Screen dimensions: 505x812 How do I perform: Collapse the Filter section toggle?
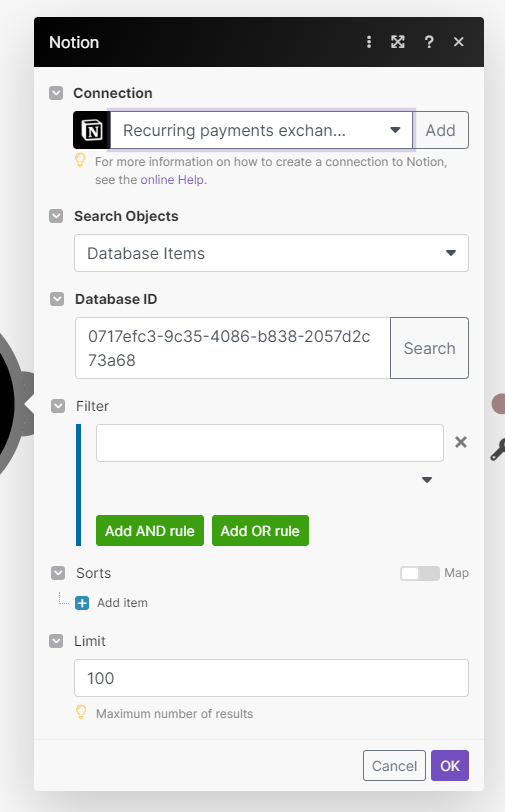[x=58, y=406]
